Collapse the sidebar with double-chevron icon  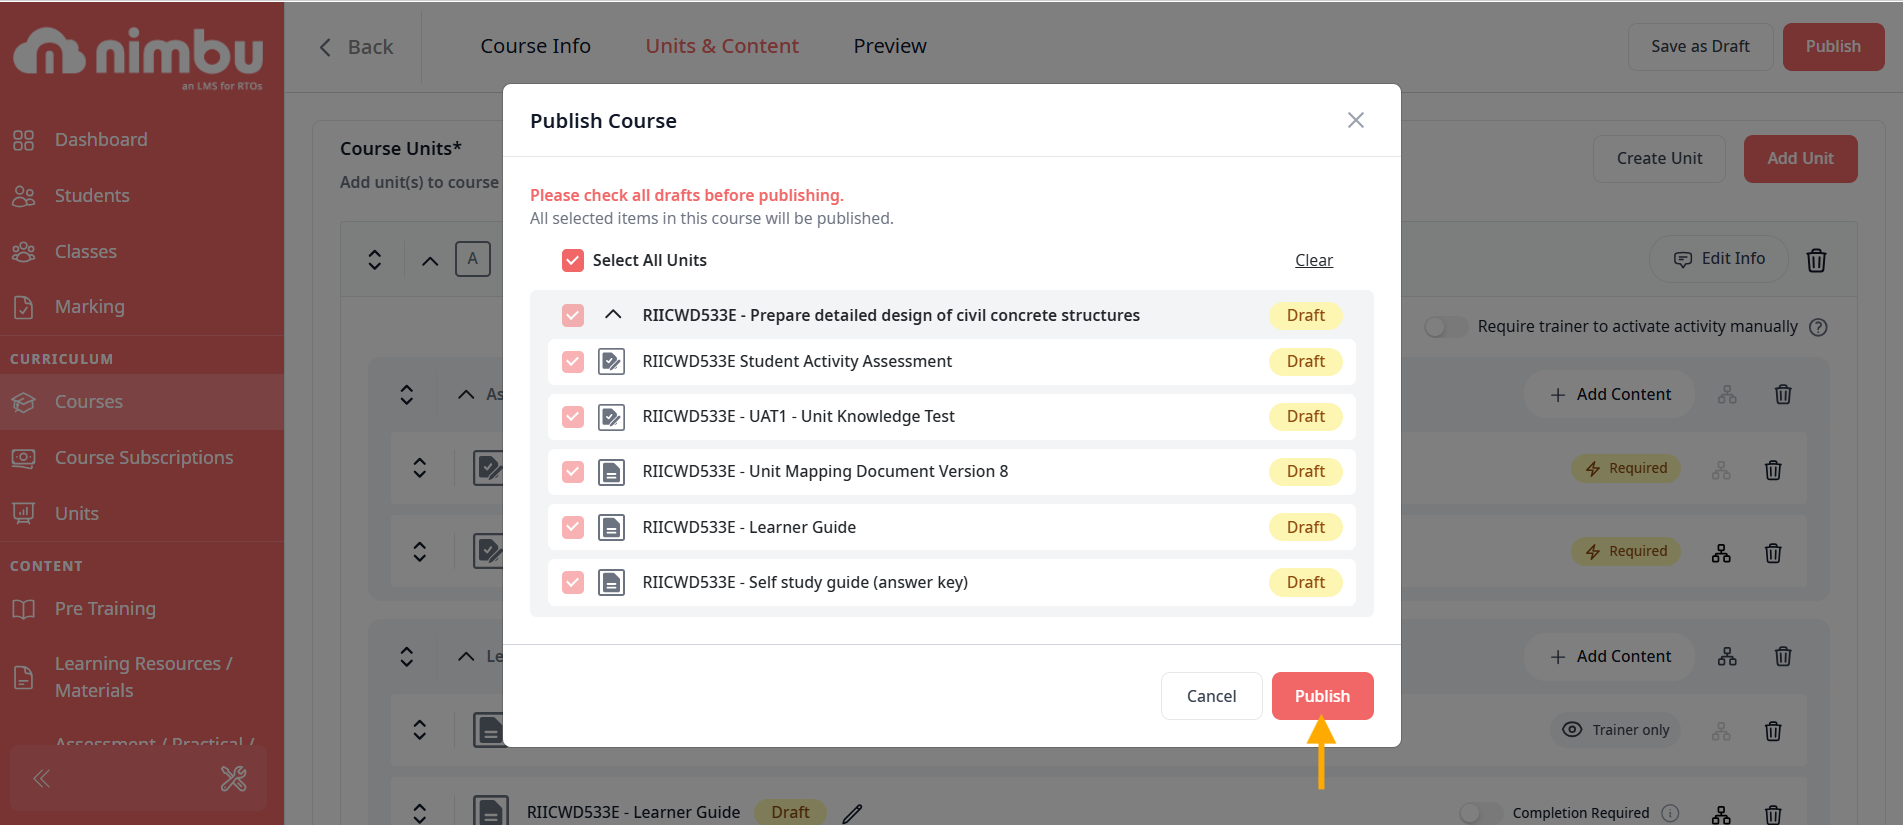click(x=42, y=779)
